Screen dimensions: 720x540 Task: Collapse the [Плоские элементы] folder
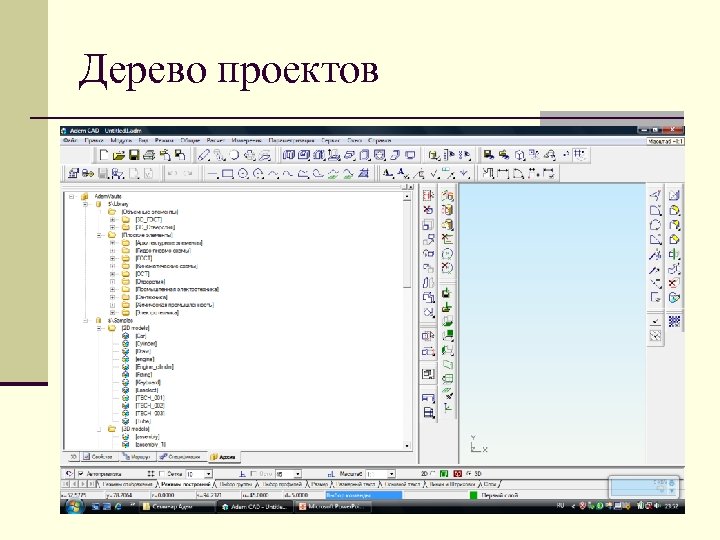99,235
